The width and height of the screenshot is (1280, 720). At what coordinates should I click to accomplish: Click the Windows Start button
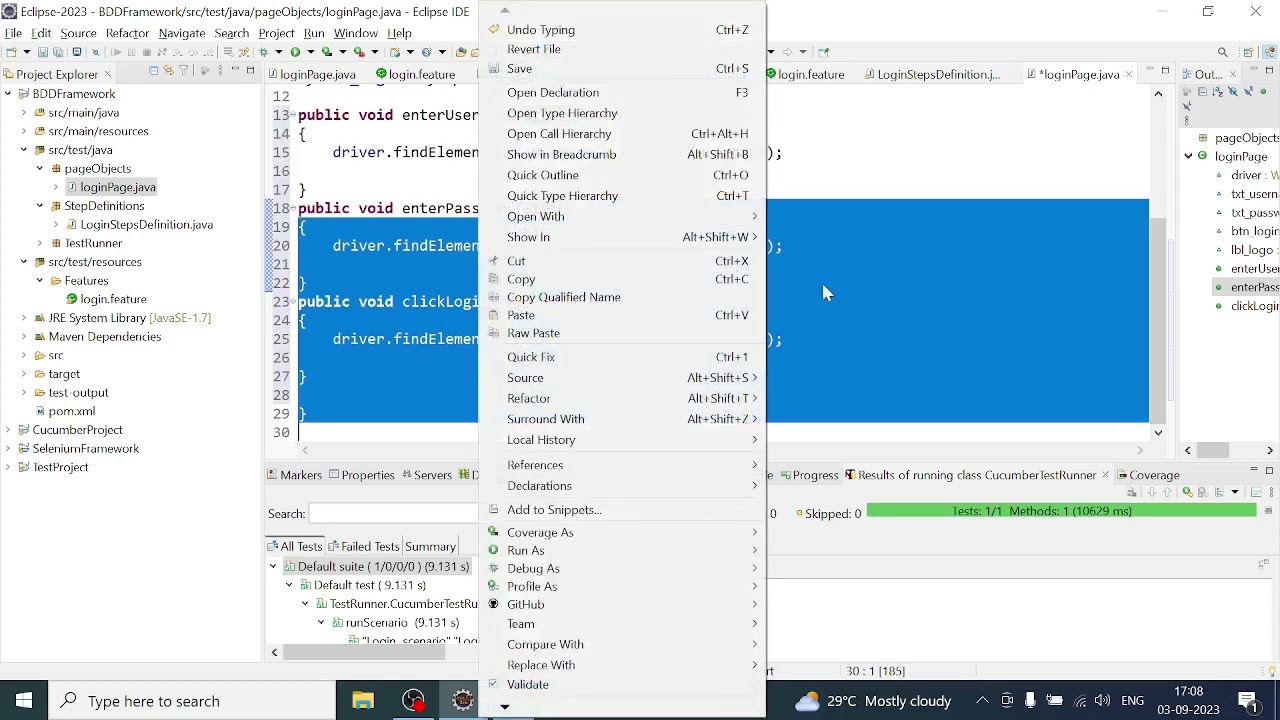tap(24, 701)
